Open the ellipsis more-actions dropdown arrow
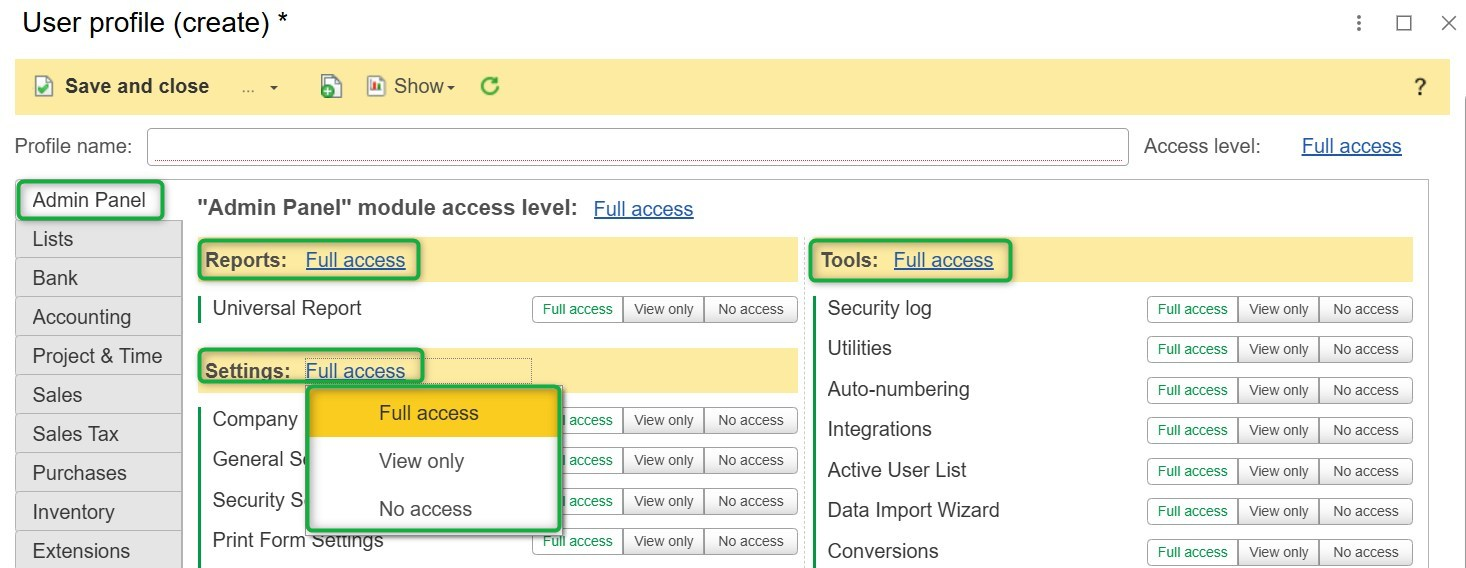This screenshot has width=1466, height=568. pyautogui.click(x=273, y=88)
